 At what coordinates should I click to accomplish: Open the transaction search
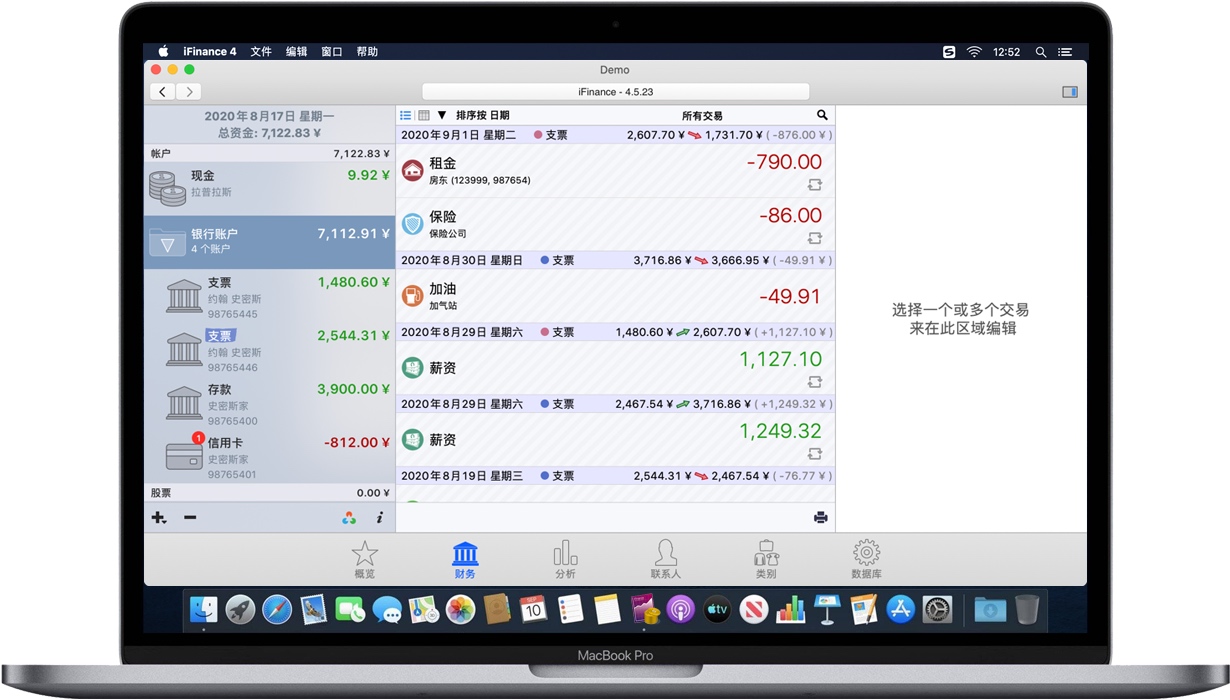[x=822, y=115]
